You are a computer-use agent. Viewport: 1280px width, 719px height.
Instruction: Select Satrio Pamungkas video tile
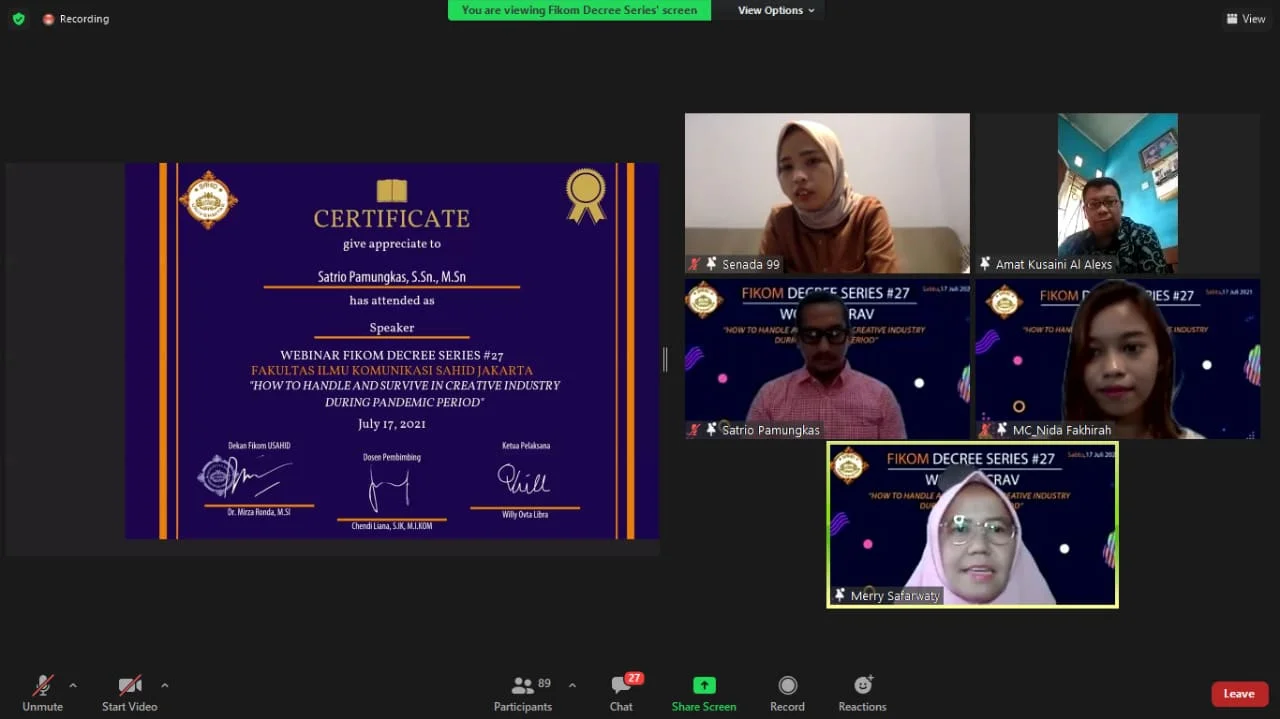(x=827, y=359)
